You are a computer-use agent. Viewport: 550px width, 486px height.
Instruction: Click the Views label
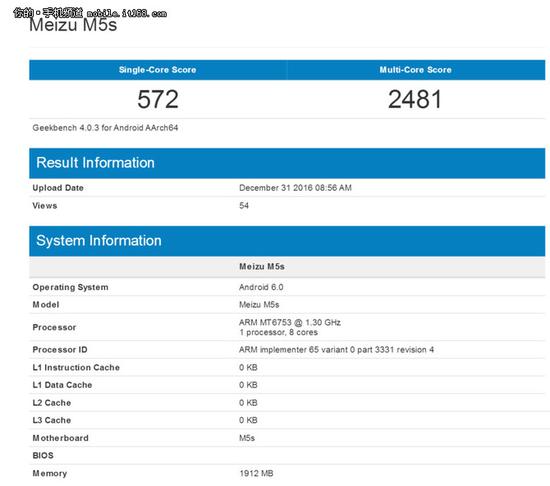point(45,205)
